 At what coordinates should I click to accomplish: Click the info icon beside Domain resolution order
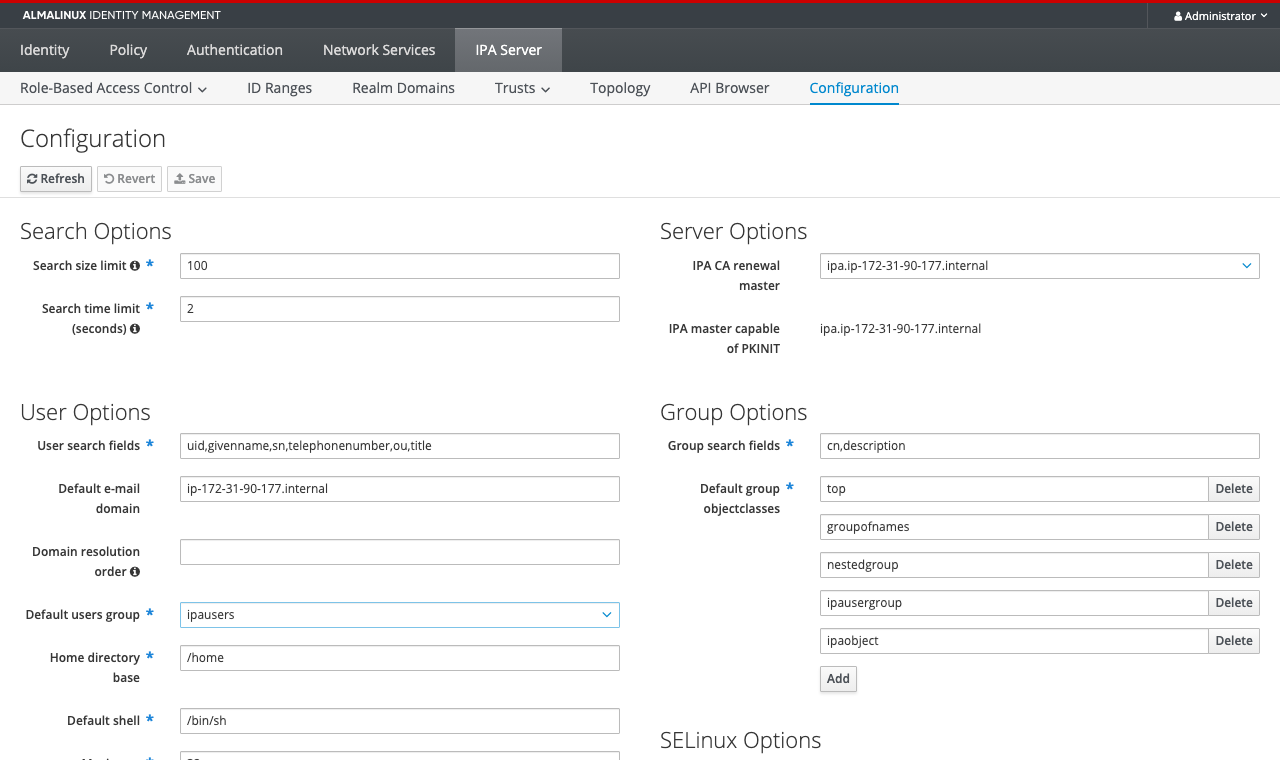(x=135, y=572)
